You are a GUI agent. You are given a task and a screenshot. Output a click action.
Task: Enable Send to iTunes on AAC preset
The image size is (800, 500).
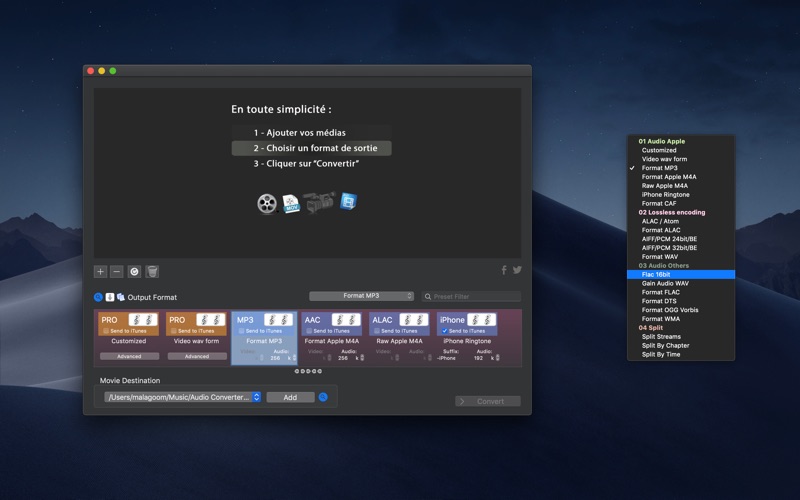pyautogui.click(x=309, y=331)
